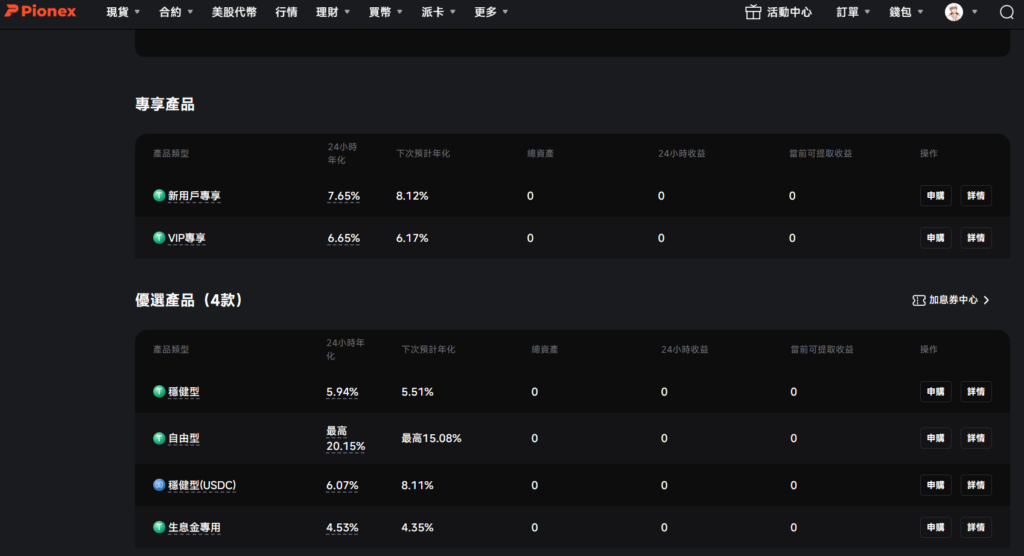The height and width of the screenshot is (556, 1024).
Task: Click the 加息券中心 coupon icon
Action: click(918, 300)
